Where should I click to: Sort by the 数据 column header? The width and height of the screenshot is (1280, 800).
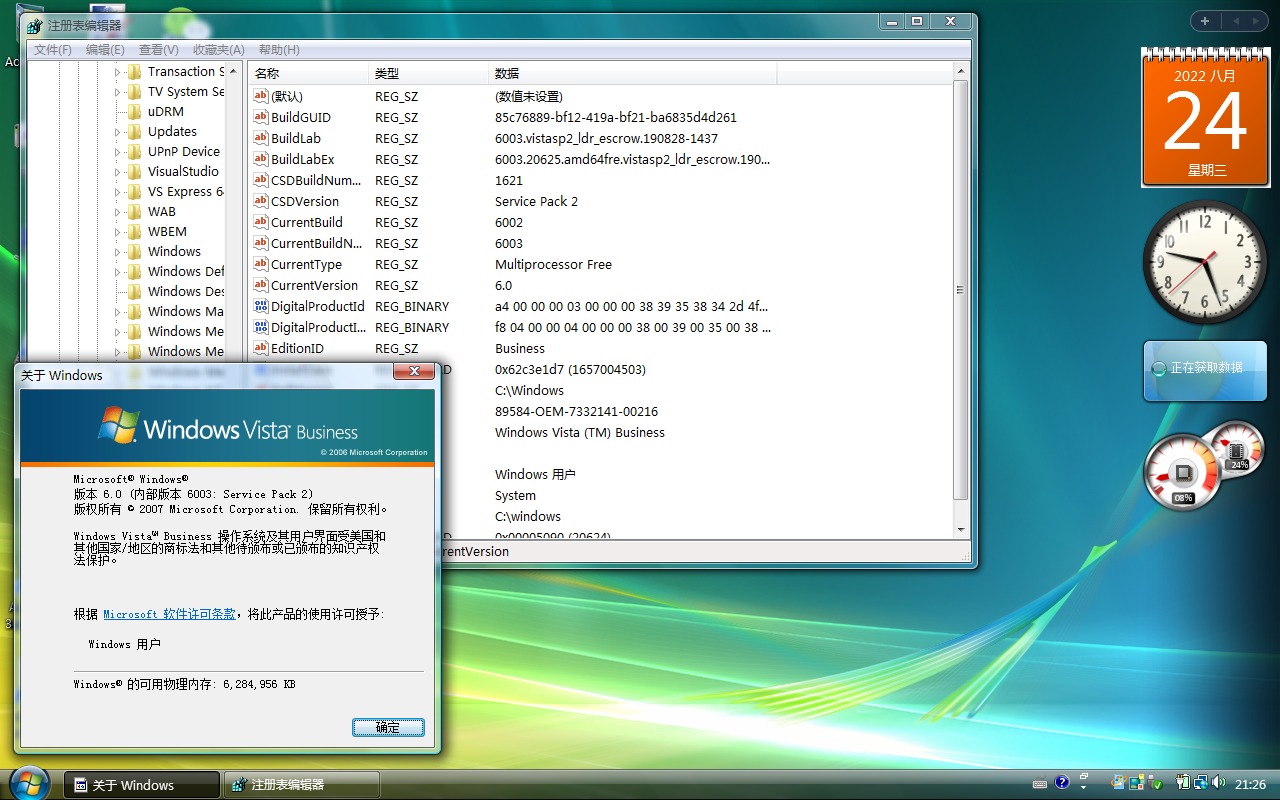pyautogui.click(x=633, y=74)
